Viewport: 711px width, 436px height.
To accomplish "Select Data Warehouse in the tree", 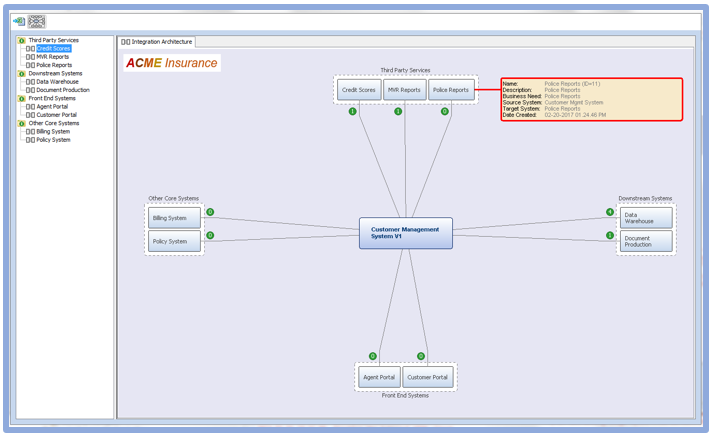I will tap(57, 82).
